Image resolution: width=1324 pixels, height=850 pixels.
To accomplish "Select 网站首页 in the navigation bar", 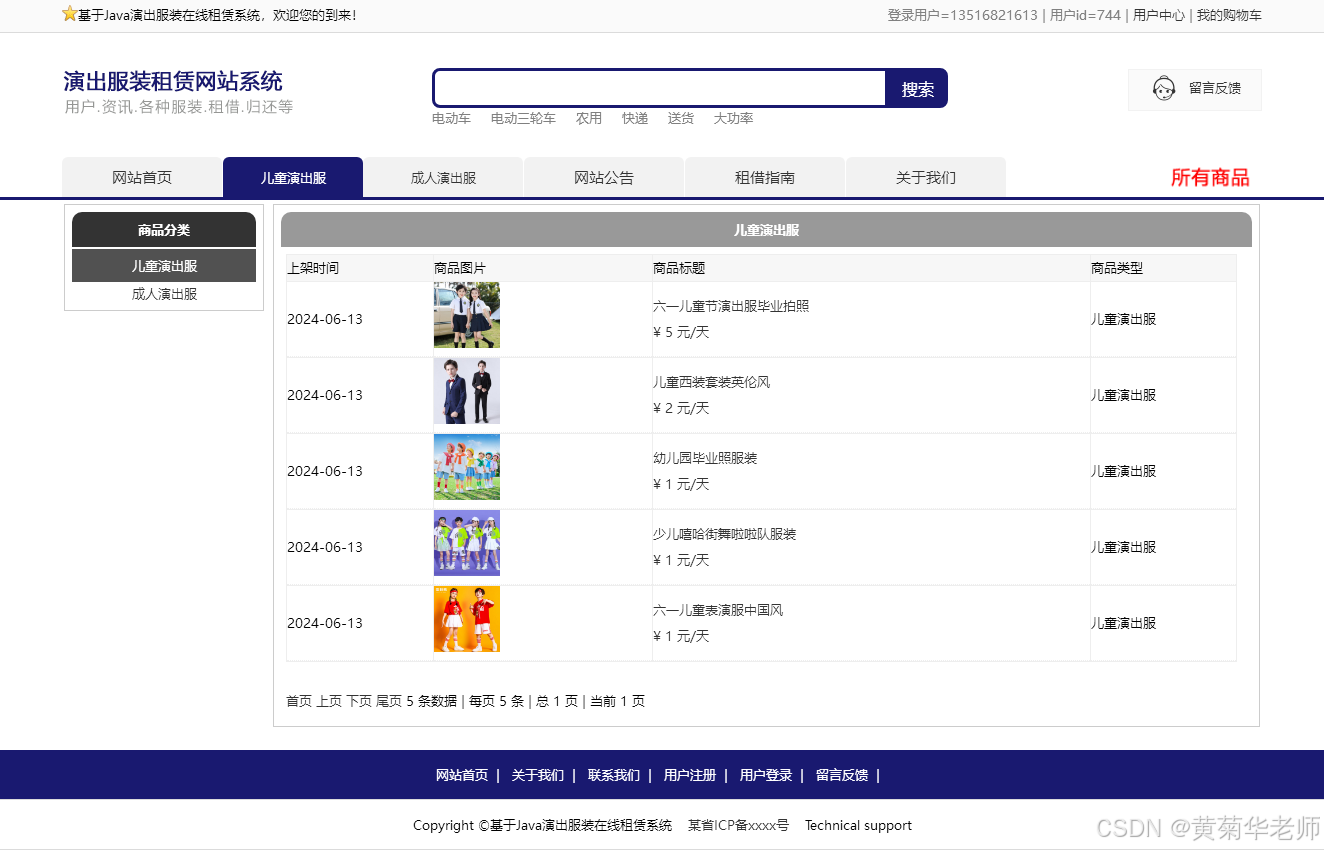I will coord(142,178).
